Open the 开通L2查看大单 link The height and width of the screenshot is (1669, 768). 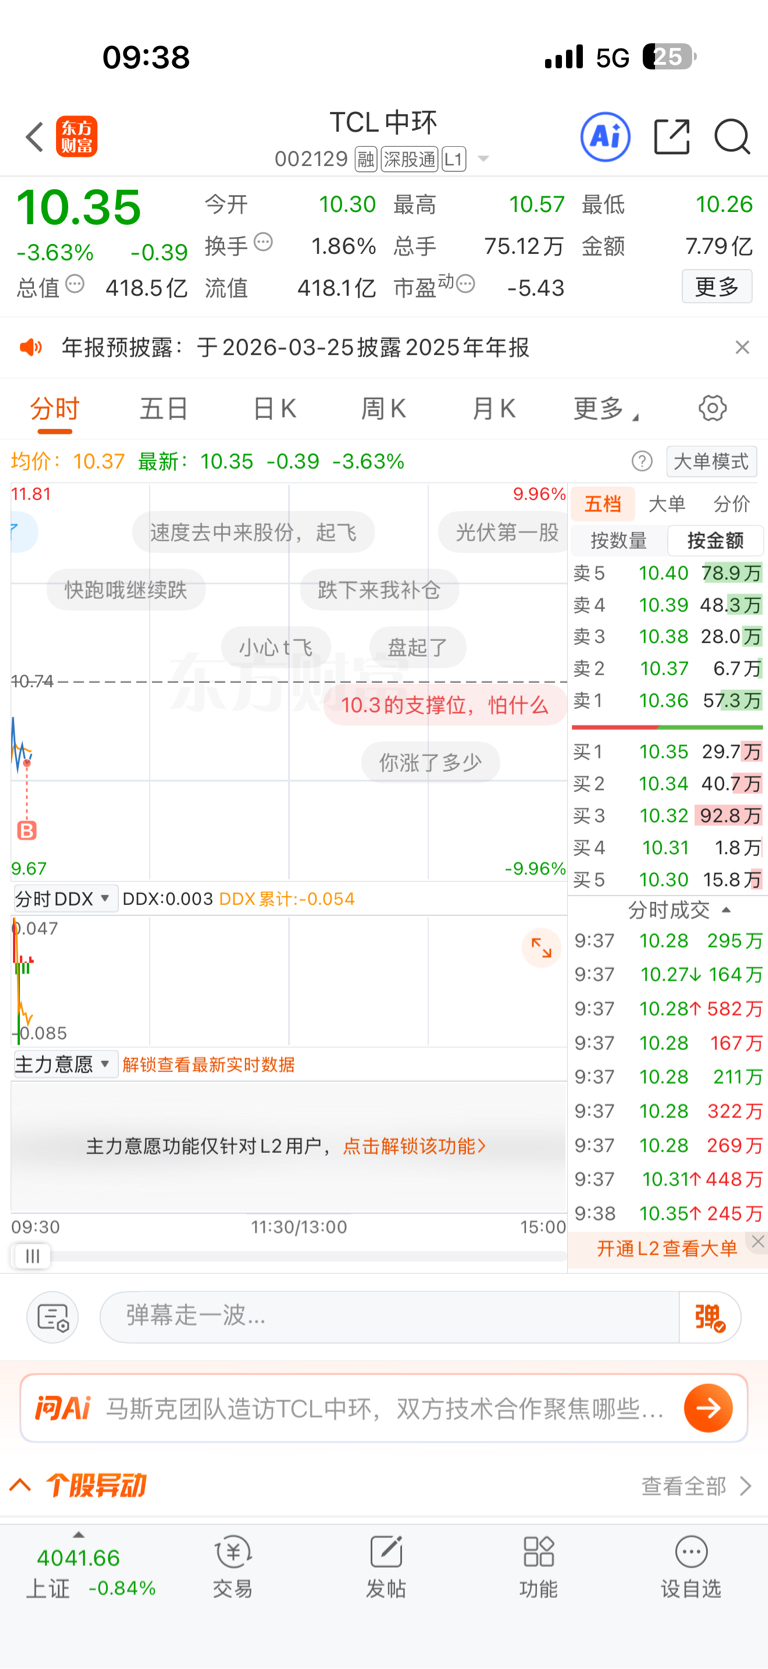point(667,1248)
